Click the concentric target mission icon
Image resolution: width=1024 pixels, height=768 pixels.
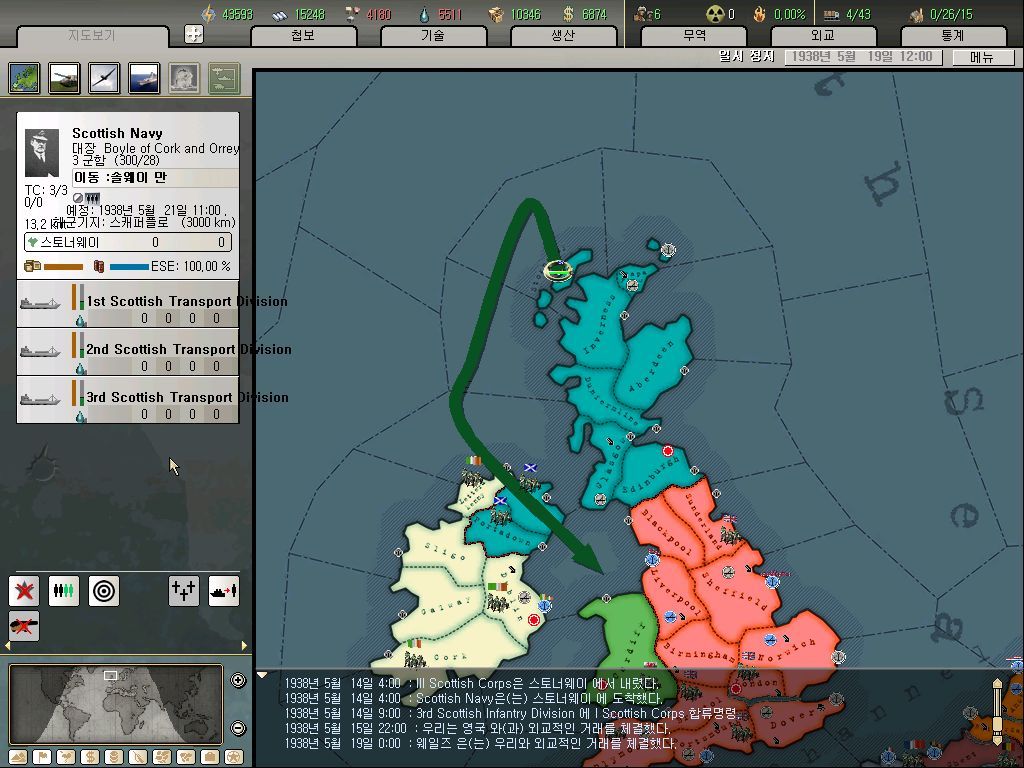click(x=104, y=591)
